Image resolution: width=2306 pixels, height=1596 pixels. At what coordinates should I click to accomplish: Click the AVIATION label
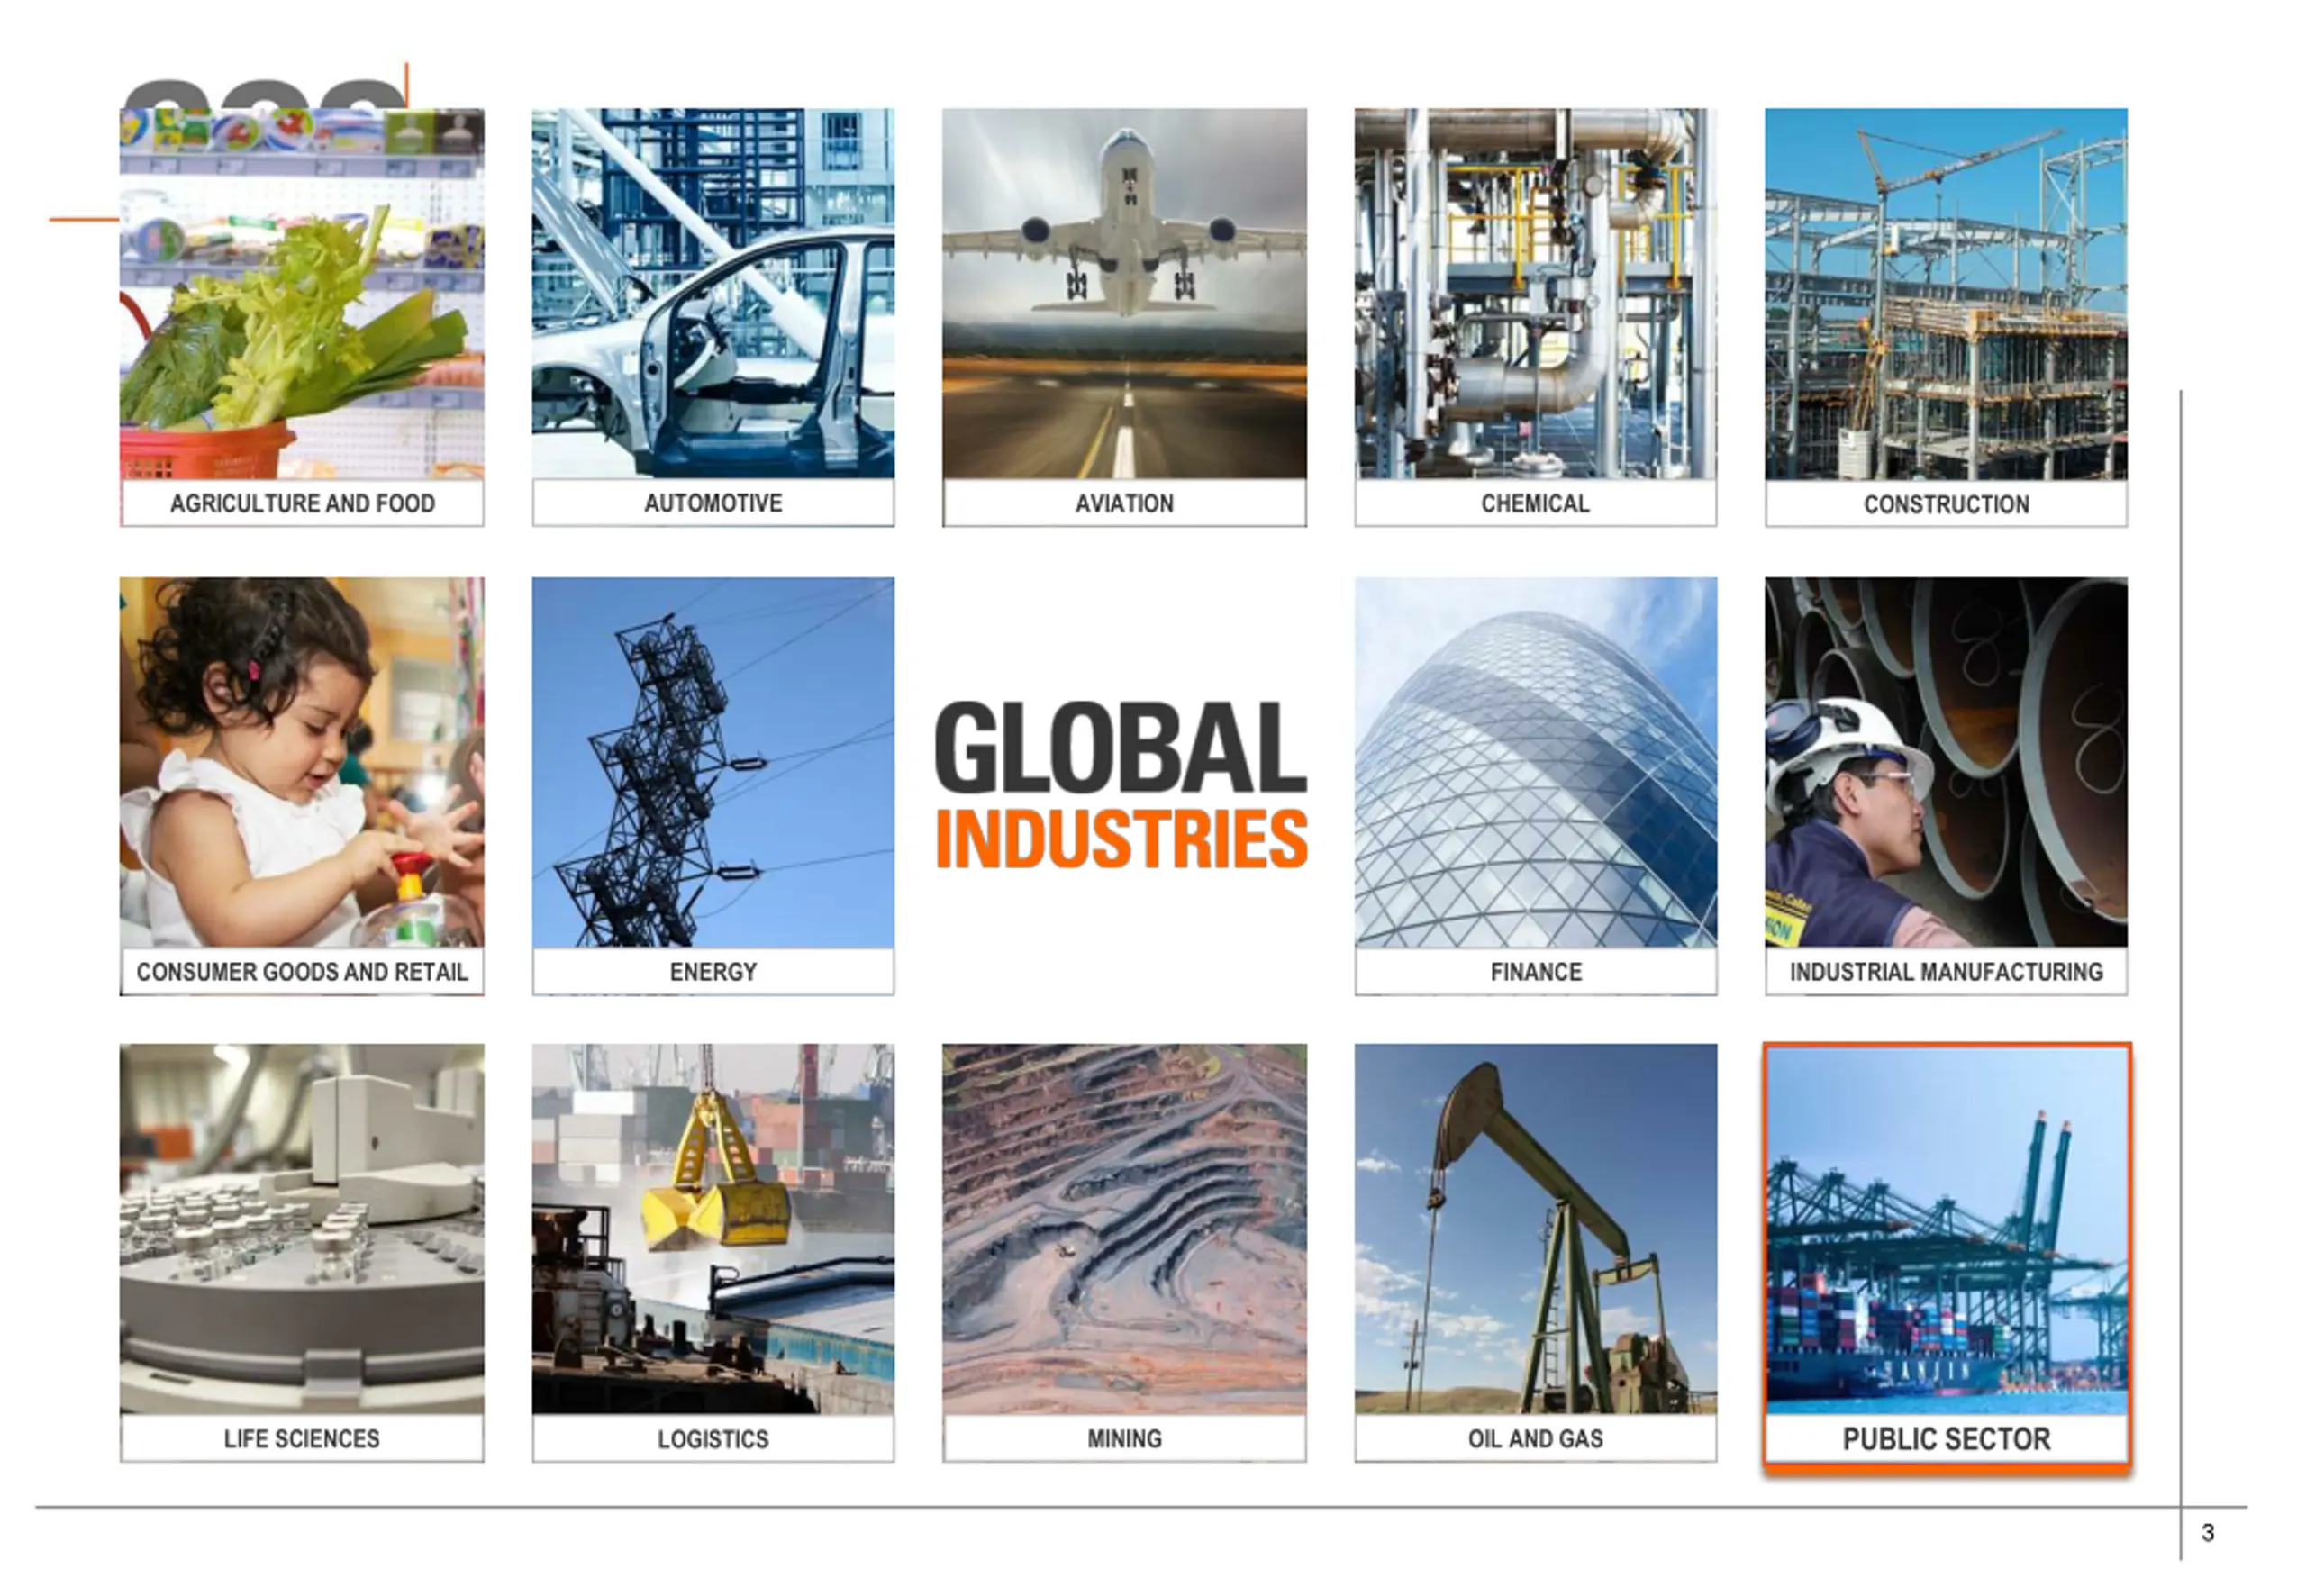pyautogui.click(x=1124, y=503)
